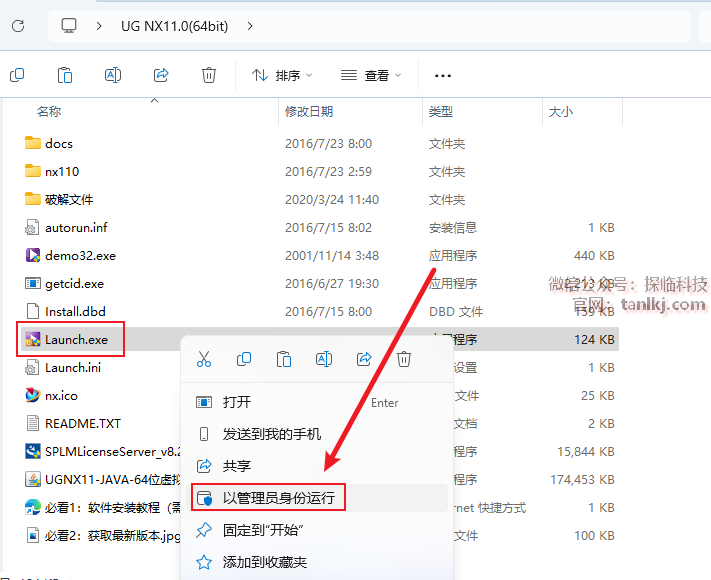Click the delete trash icon in top toolbar
Image resolution: width=711 pixels, height=580 pixels.
[209, 75]
